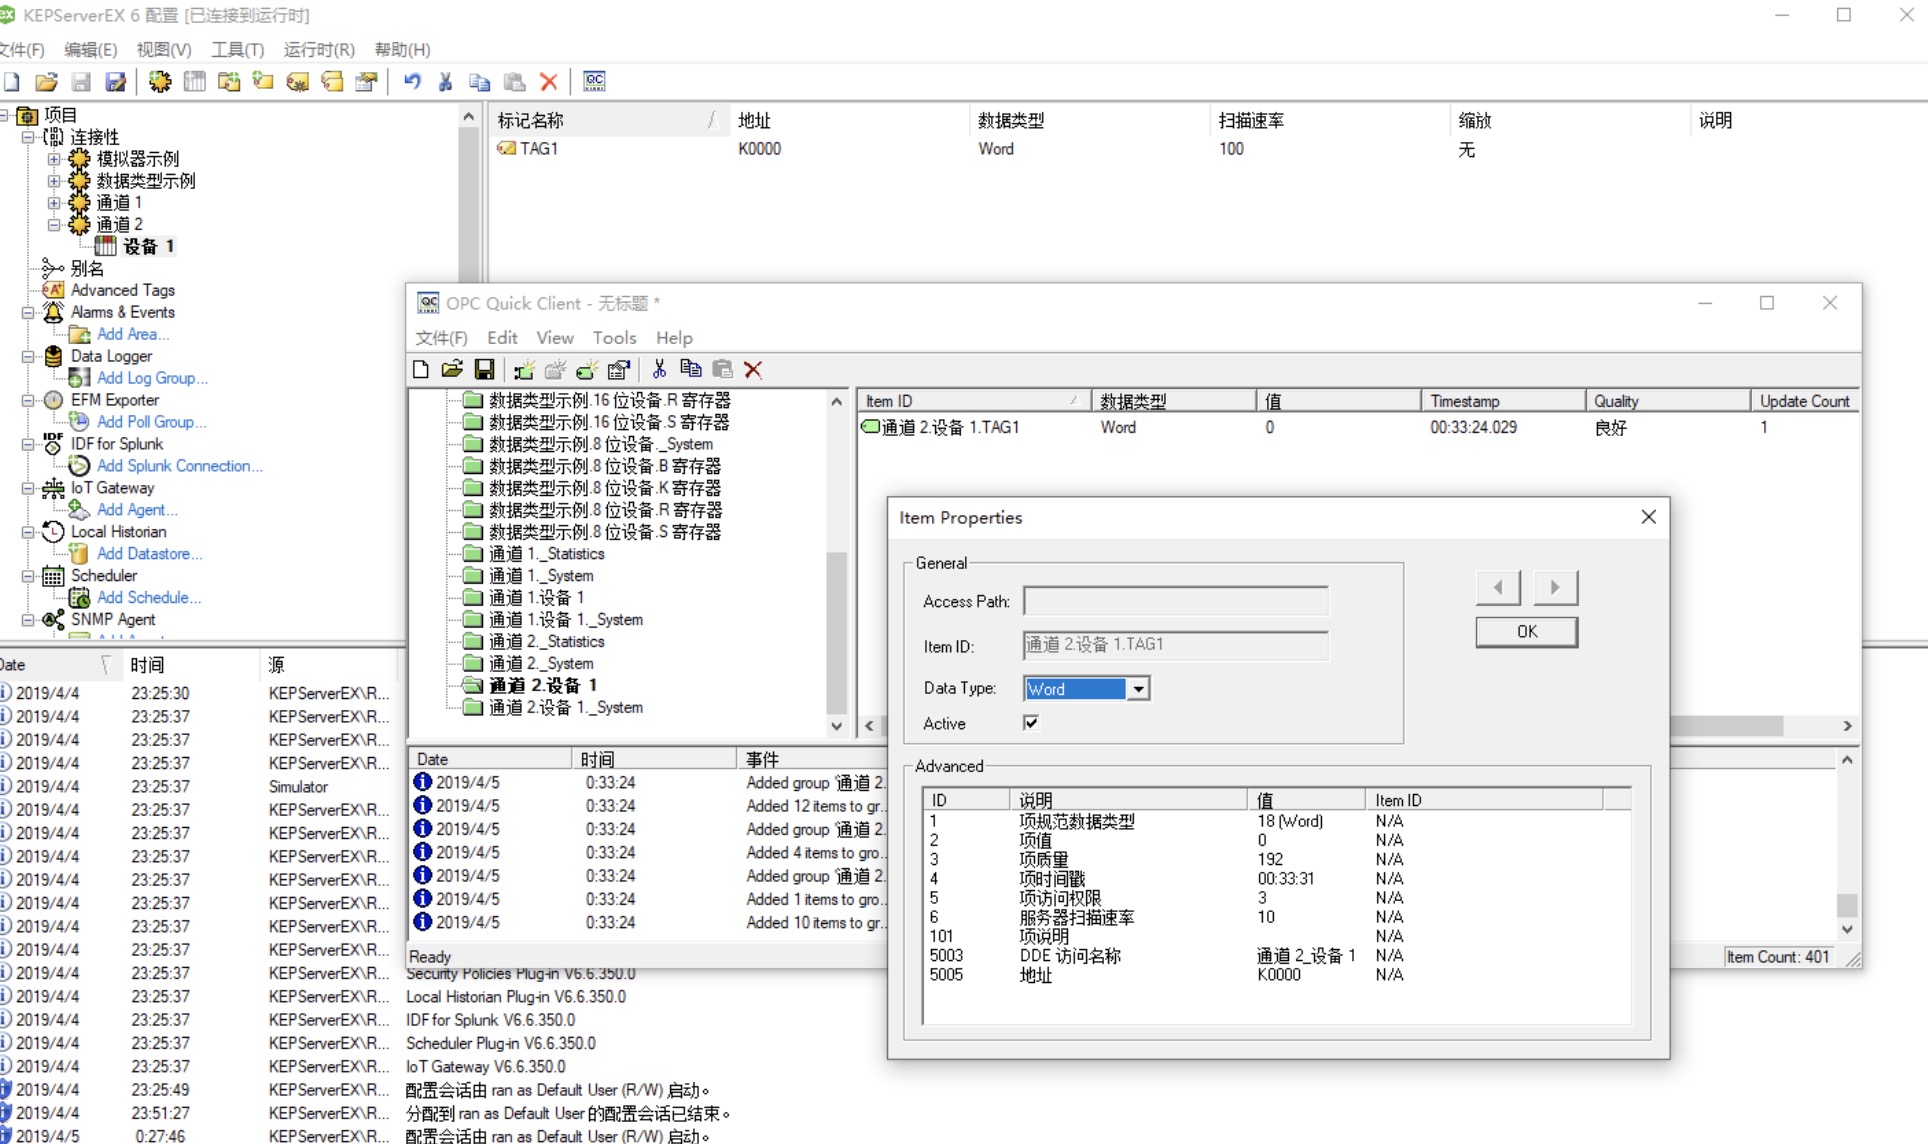Click Copy icon in Quick Client toolbar

690,370
